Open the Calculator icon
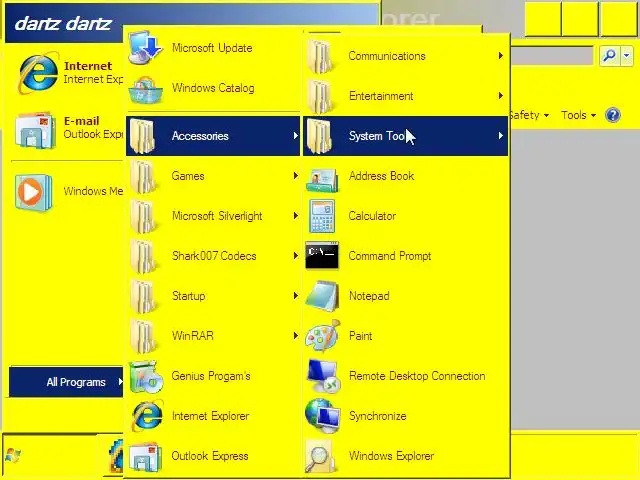The image size is (640, 480). pos(322,216)
